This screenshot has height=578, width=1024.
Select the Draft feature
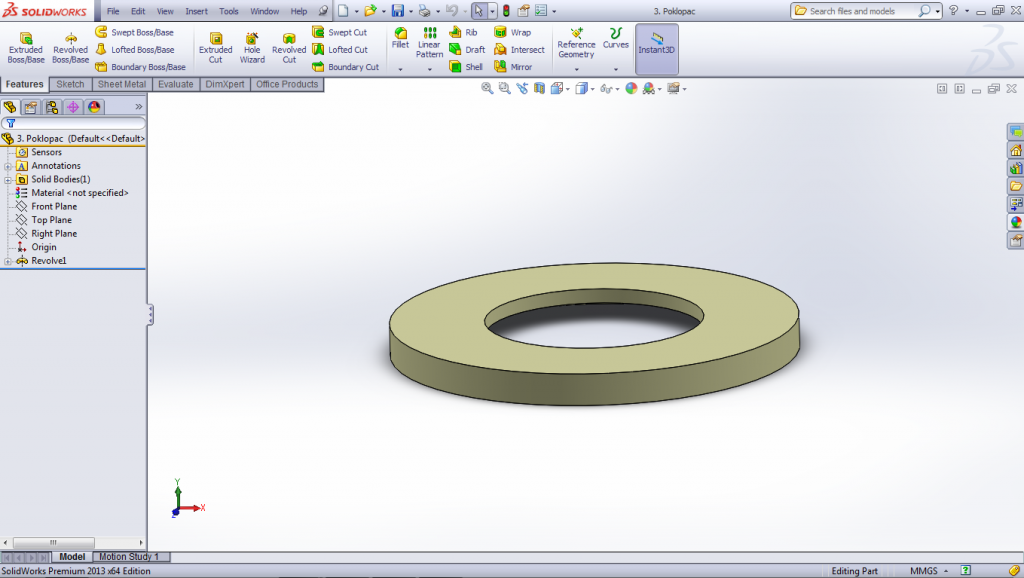[x=467, y=50]
